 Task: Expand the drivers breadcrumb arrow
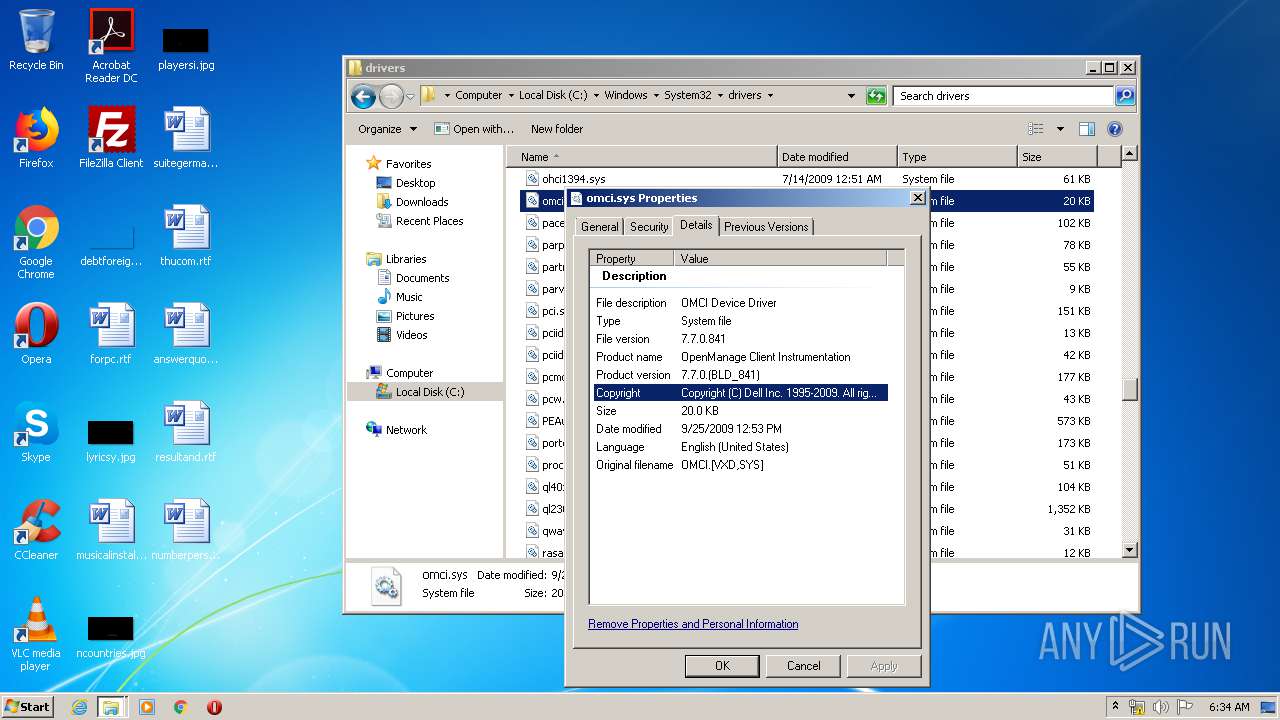click(x=771, y=96)
